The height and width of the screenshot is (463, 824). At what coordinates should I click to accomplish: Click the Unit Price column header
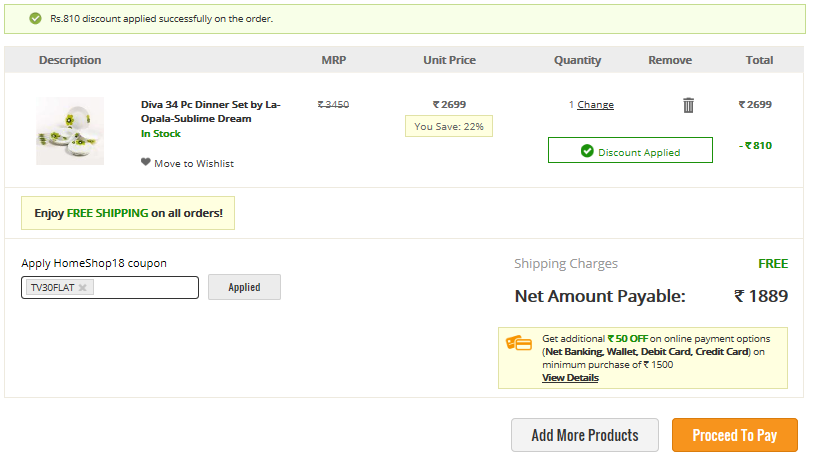(449, 60)
